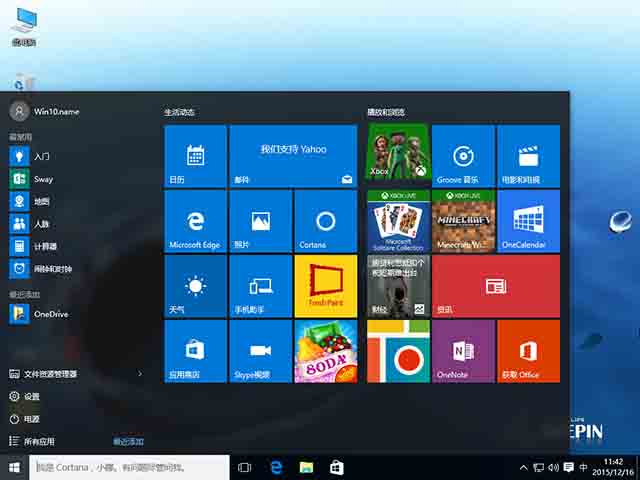640x480 pixels.
Task: Click the Start button on taskbar
Action: (x=14, y=467)
